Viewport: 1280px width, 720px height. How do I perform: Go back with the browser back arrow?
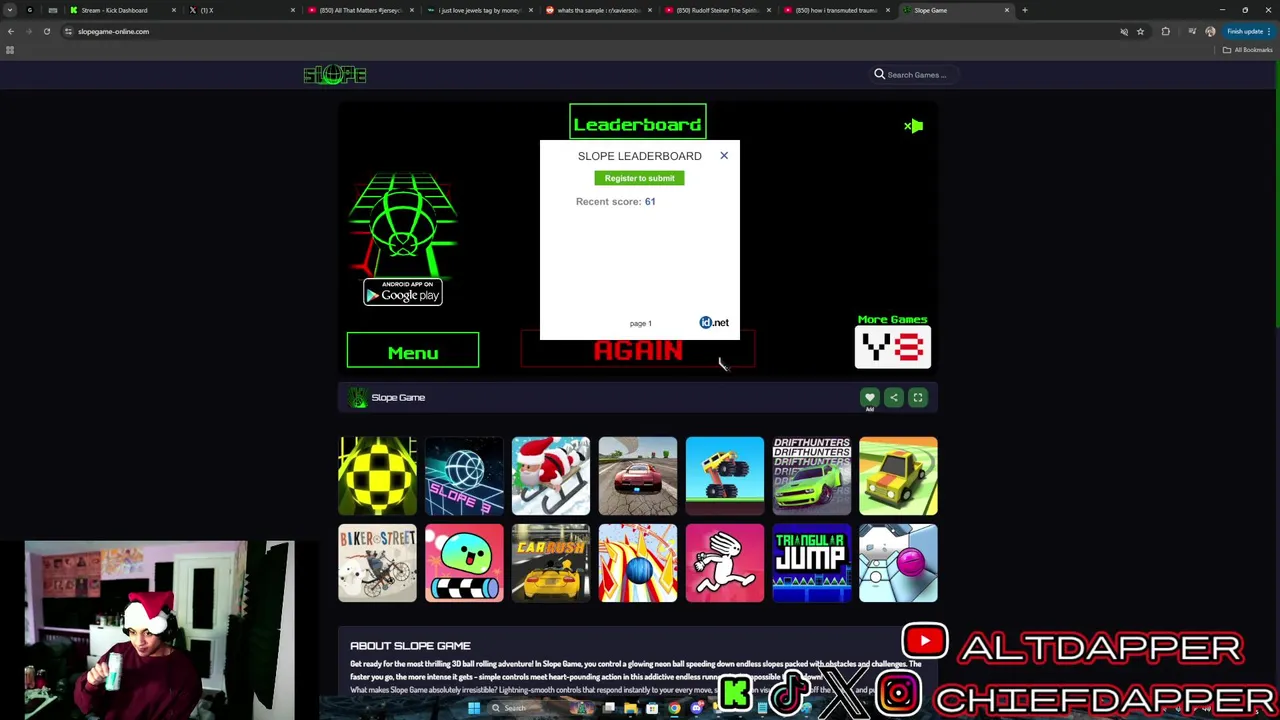click(x=11, y=31)
